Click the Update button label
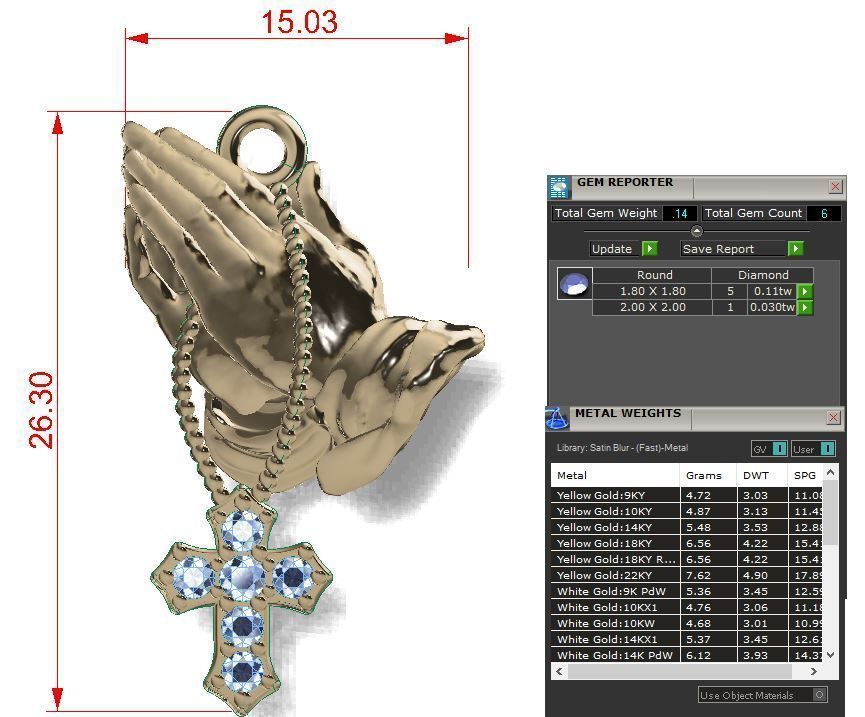Screen dimensions: 865x717 [x=612, y=249]
